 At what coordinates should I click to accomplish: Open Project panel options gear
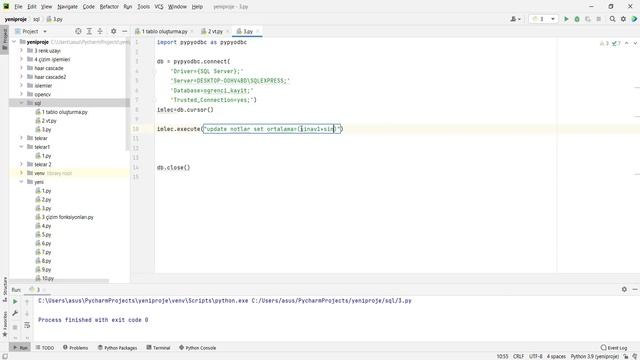[113, 31]
